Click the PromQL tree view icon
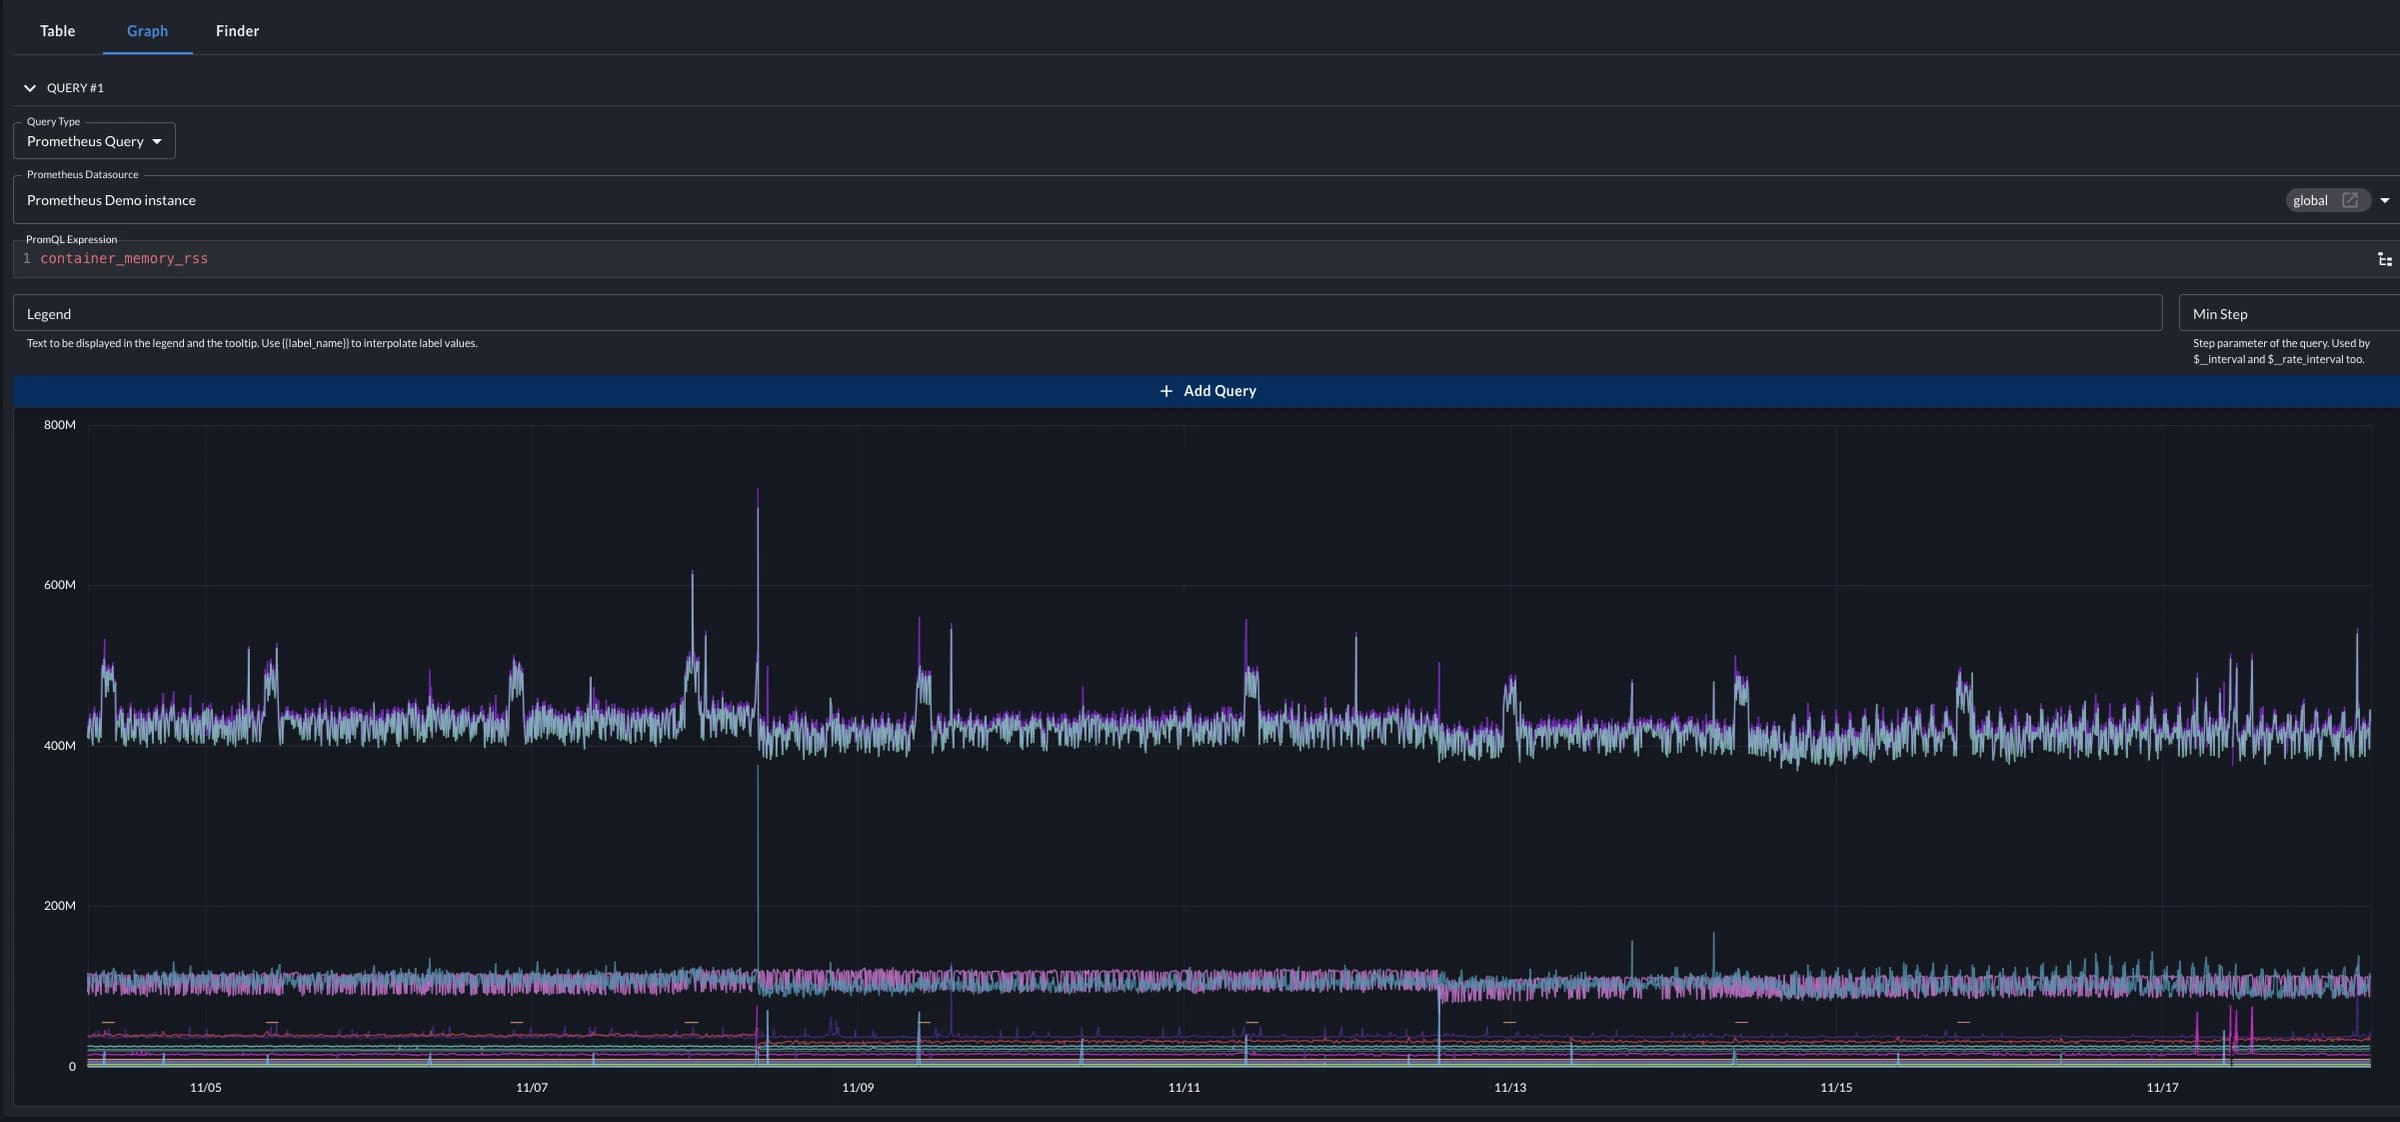 coord(2384,259)
